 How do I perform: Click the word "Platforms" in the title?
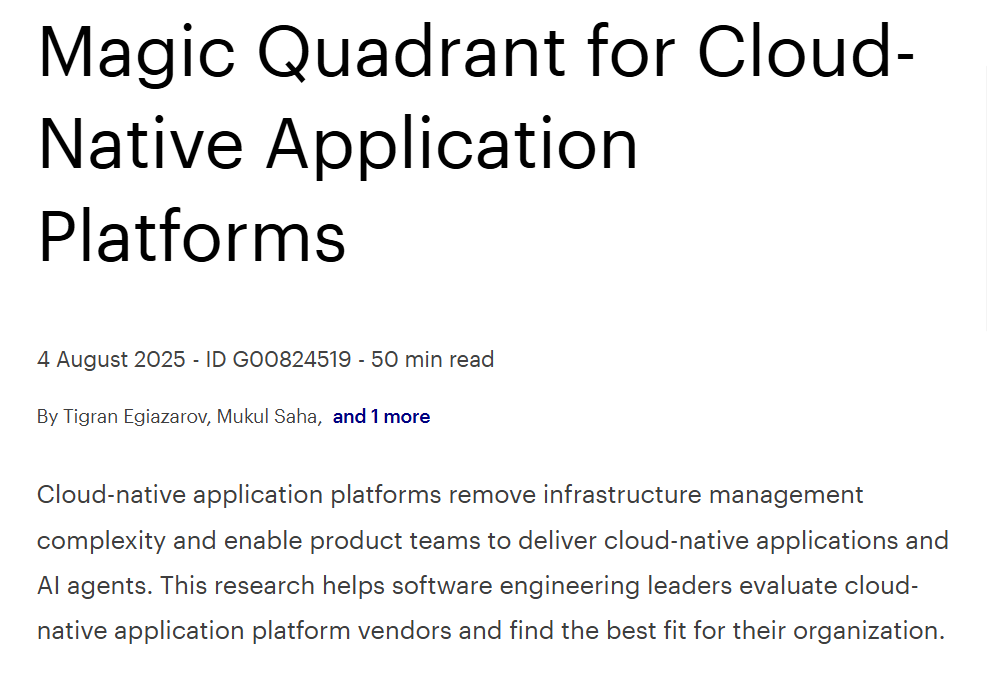pyautogui.click(x=192, y=236)
